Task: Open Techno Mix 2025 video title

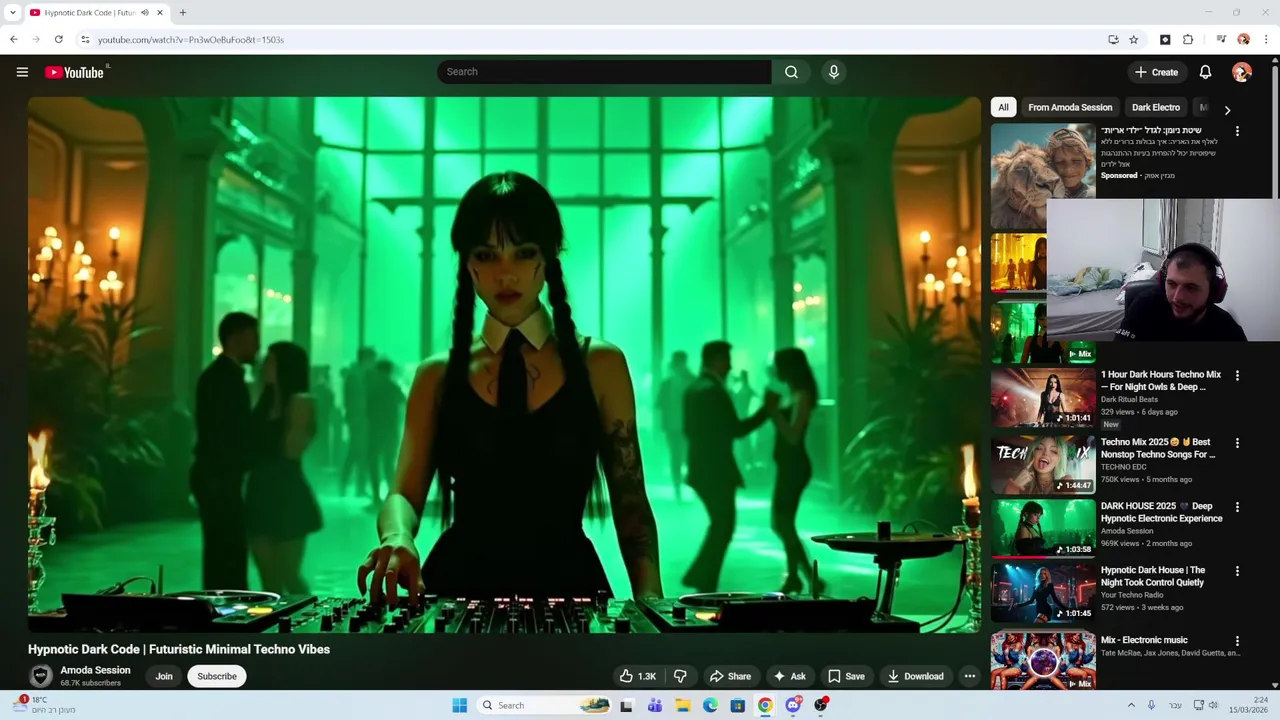Action: tap(1158, 448)
